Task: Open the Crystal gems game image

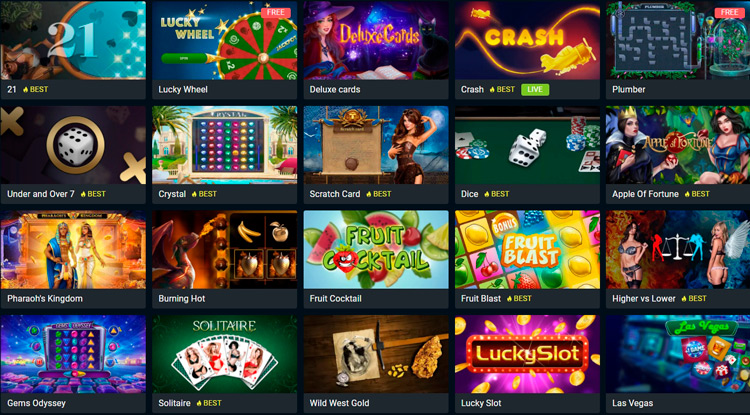Action: point(224,145)
